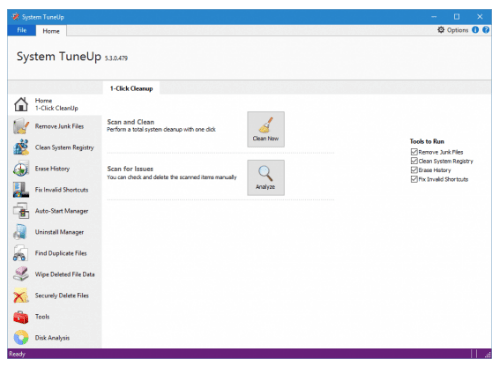Click the 'Scan for Issues' heading
This screenshot has width=498, height=367.
(x=130, y=169)
